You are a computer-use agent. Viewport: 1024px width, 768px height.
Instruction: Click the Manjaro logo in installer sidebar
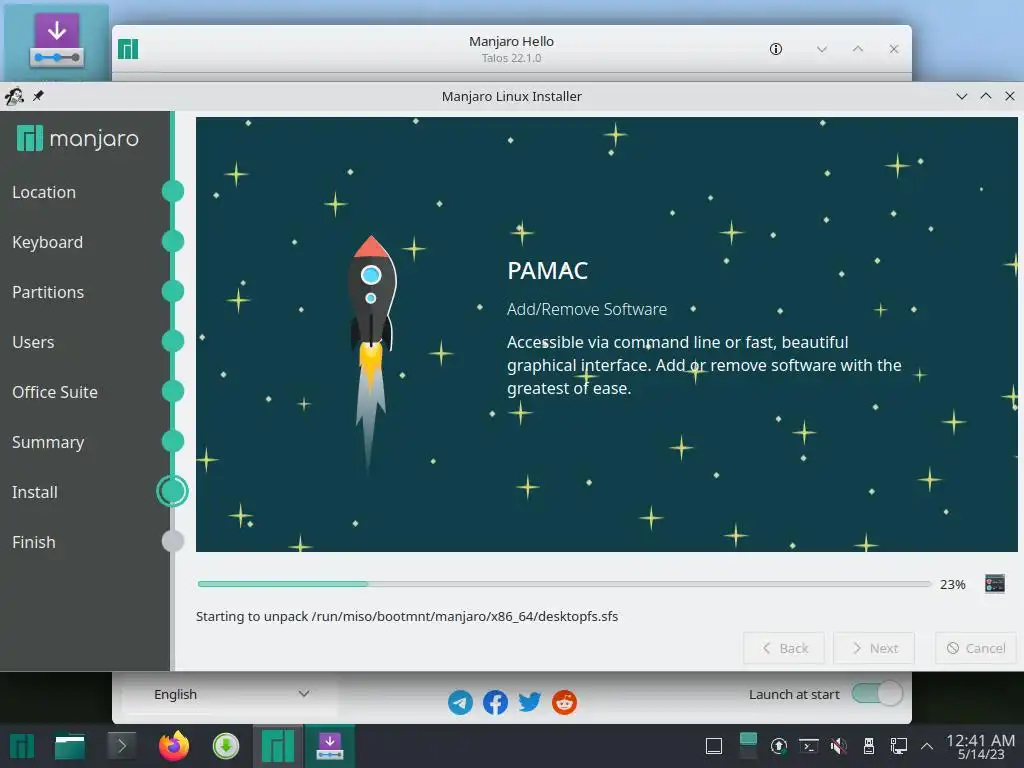pyautogui.click(x=78, y=138)
